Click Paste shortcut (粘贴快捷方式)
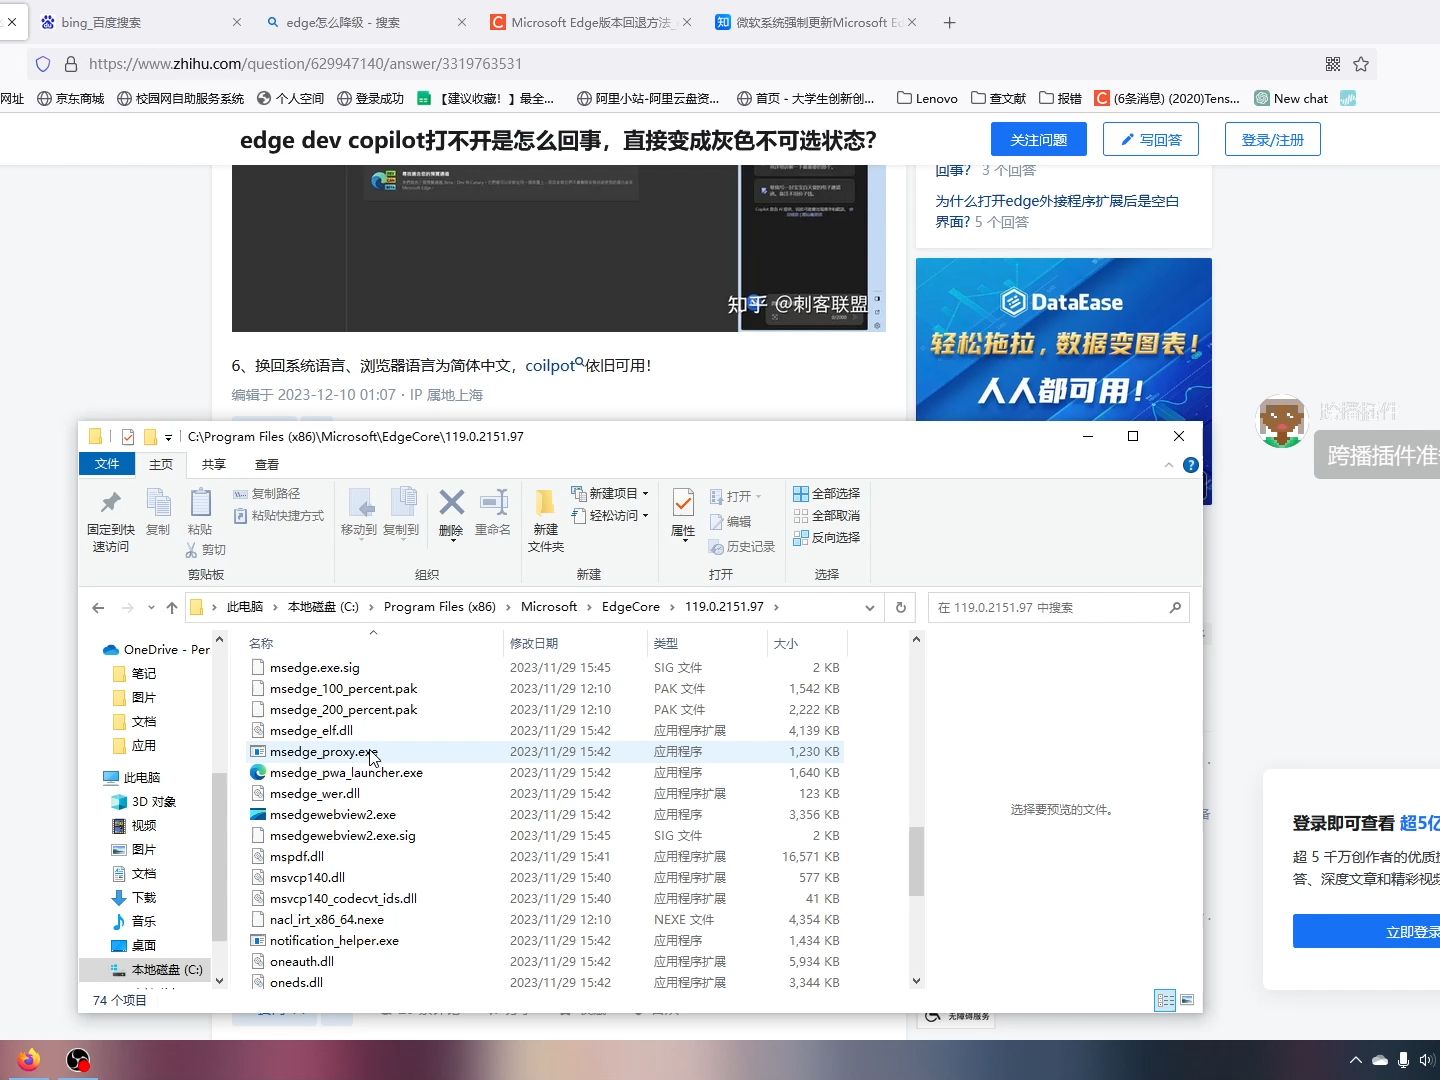The image size is (1440, 1080). tap(279, 516)
